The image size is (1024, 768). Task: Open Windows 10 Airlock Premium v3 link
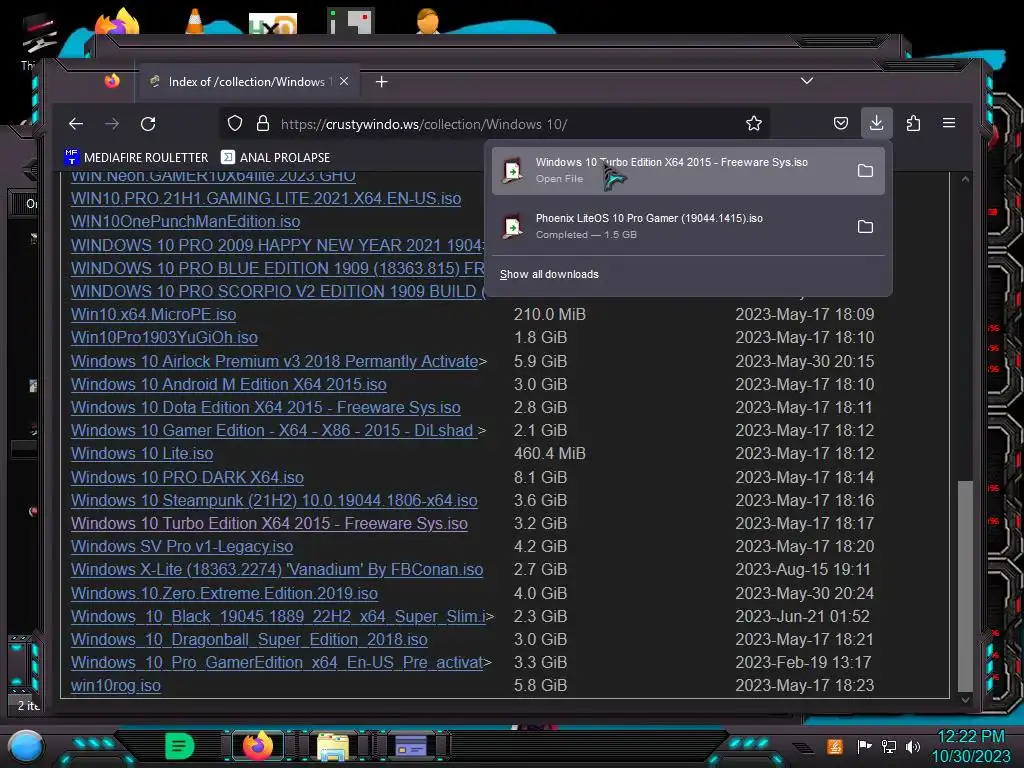274,361
